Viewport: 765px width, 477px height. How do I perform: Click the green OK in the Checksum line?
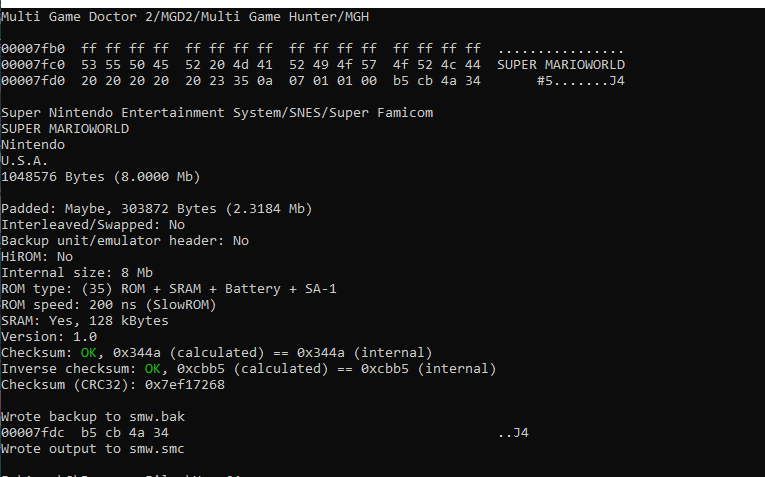pos(88,353)
